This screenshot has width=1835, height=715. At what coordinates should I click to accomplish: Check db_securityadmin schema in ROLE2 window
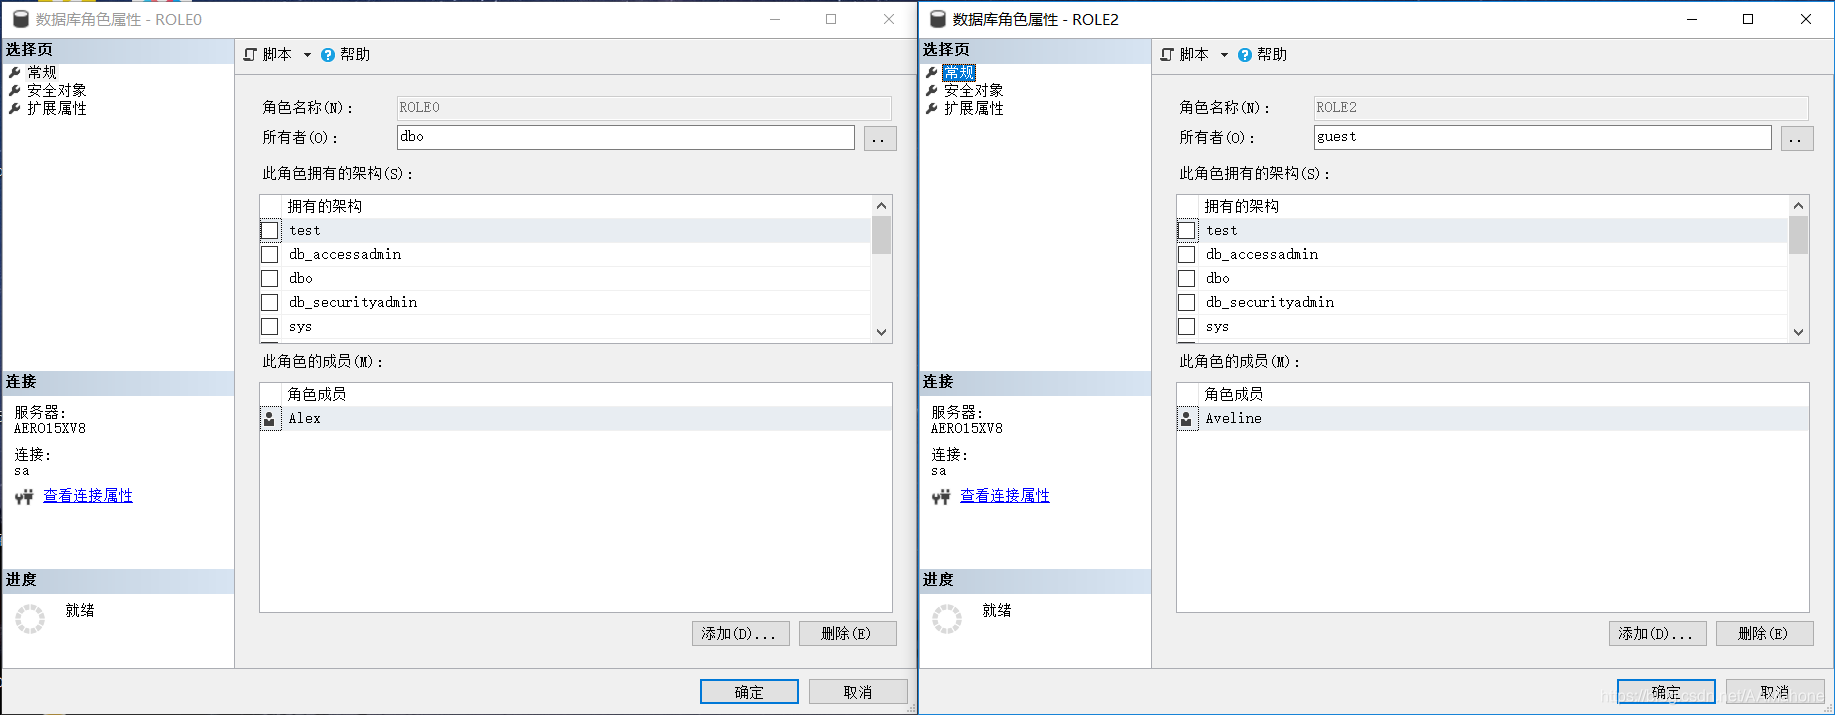[x=1187, y=303]
